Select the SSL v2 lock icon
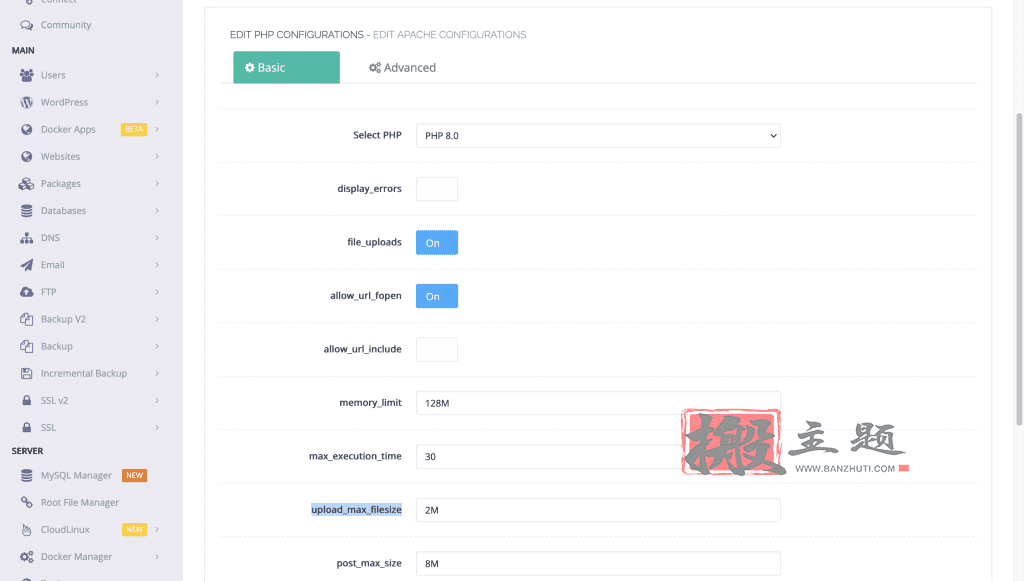This screenshot has width=1024, height=581. (x=26, y=400)
